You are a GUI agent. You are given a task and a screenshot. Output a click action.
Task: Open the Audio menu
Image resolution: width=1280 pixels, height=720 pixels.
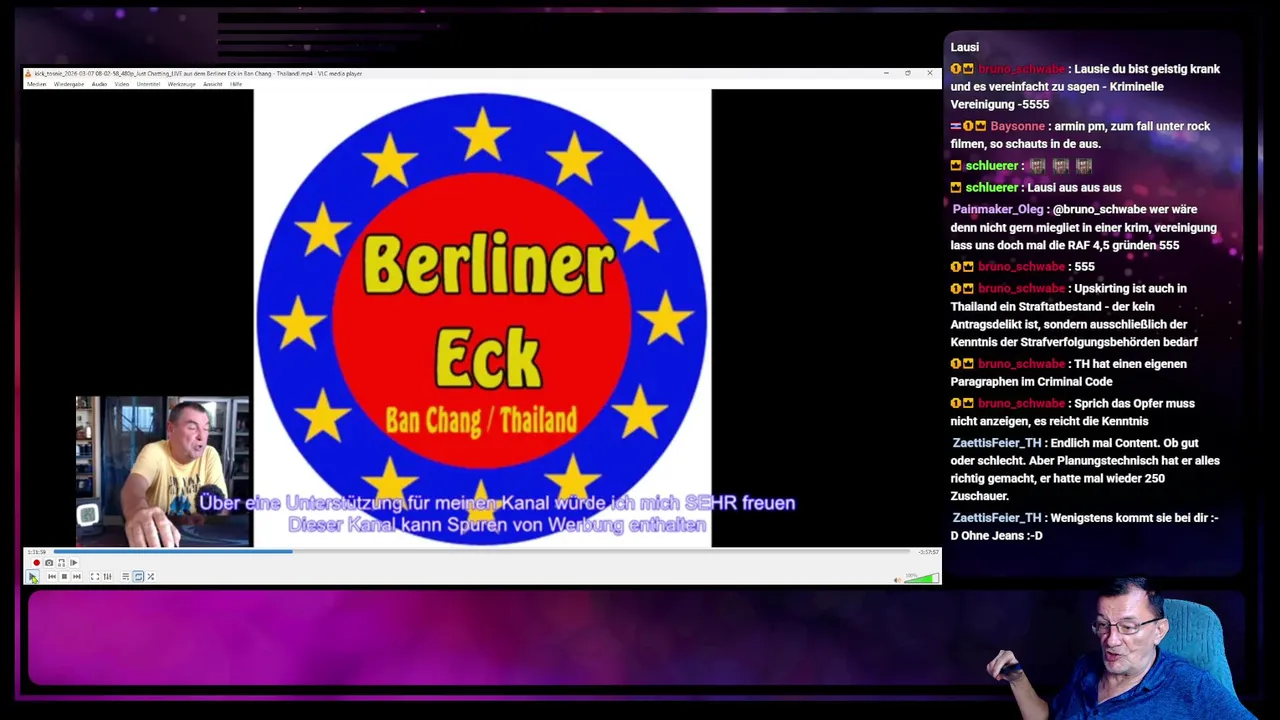coord(99,84)
